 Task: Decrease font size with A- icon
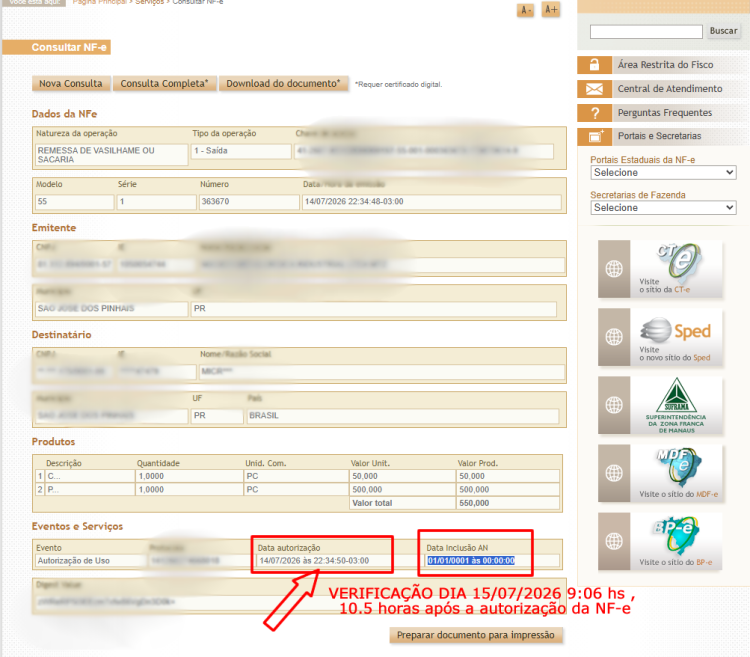click(x=525, y=10)
